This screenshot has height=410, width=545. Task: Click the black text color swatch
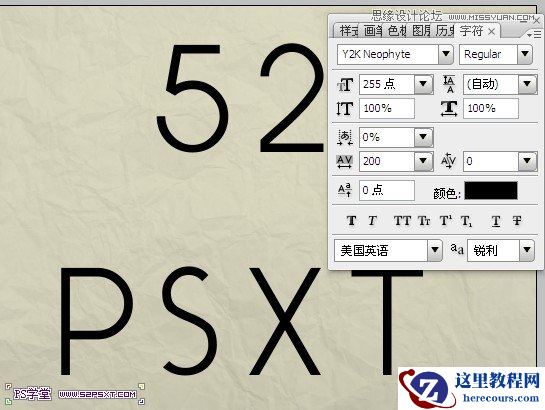point(491,190)
